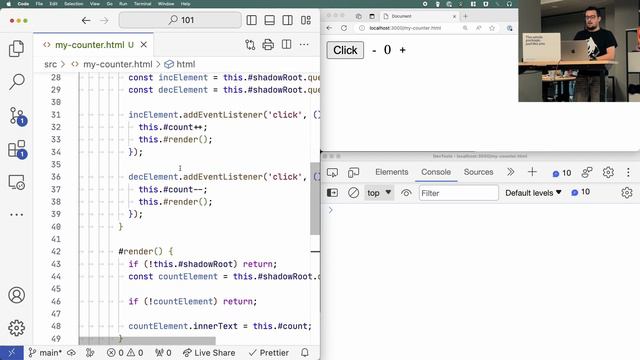Open errors and warnings count in status bar

coord(125,353)
